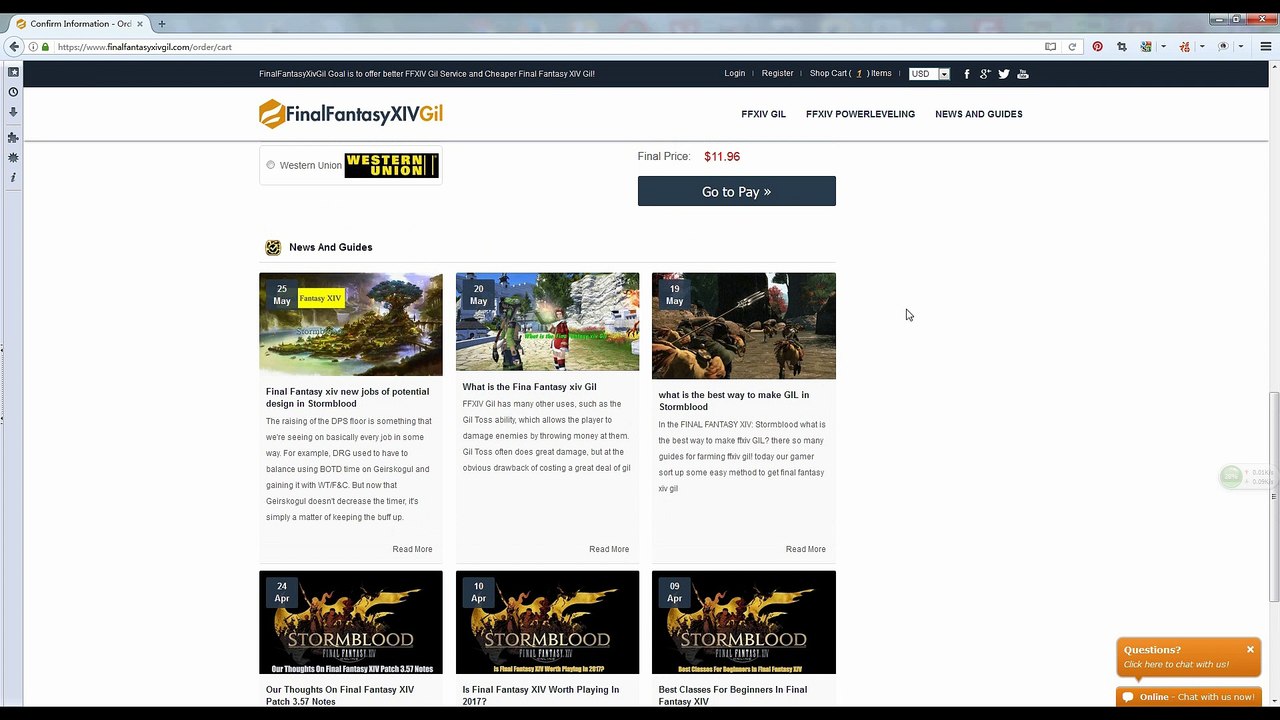Open sidebar bookmarks star panel

13,72
